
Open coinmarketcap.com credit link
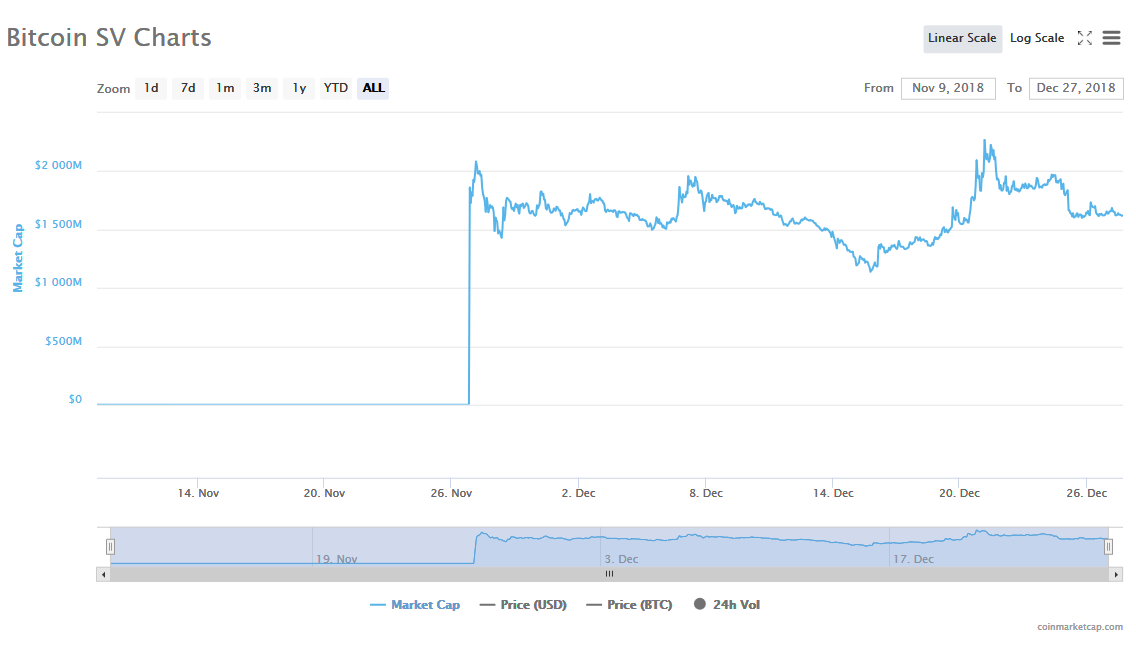point(1079,627)
